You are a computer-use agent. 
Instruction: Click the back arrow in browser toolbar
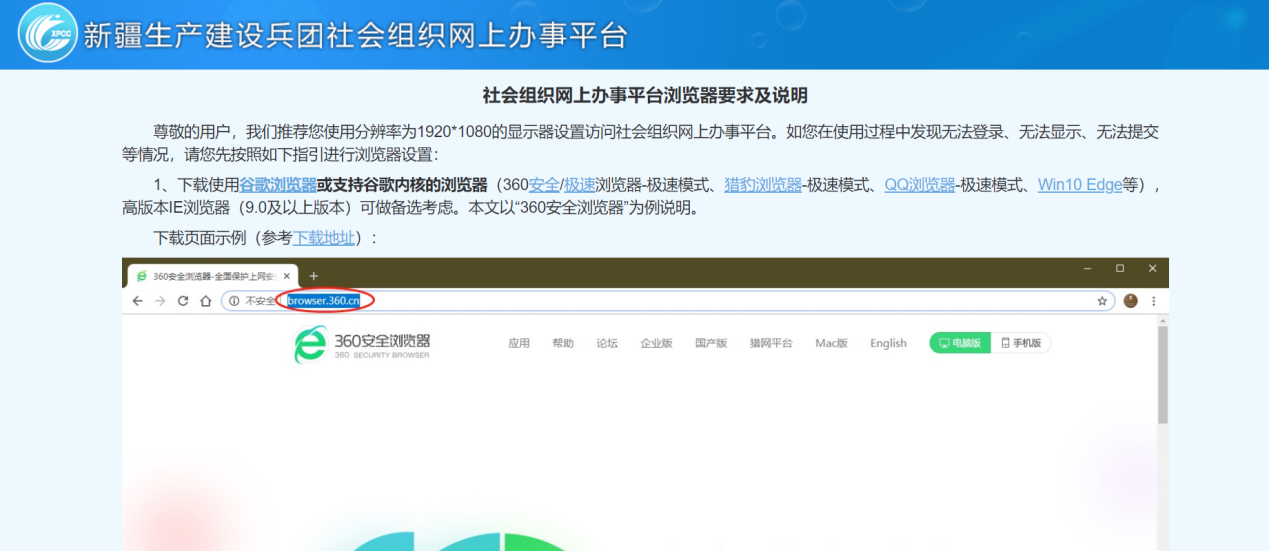(137, 301)
